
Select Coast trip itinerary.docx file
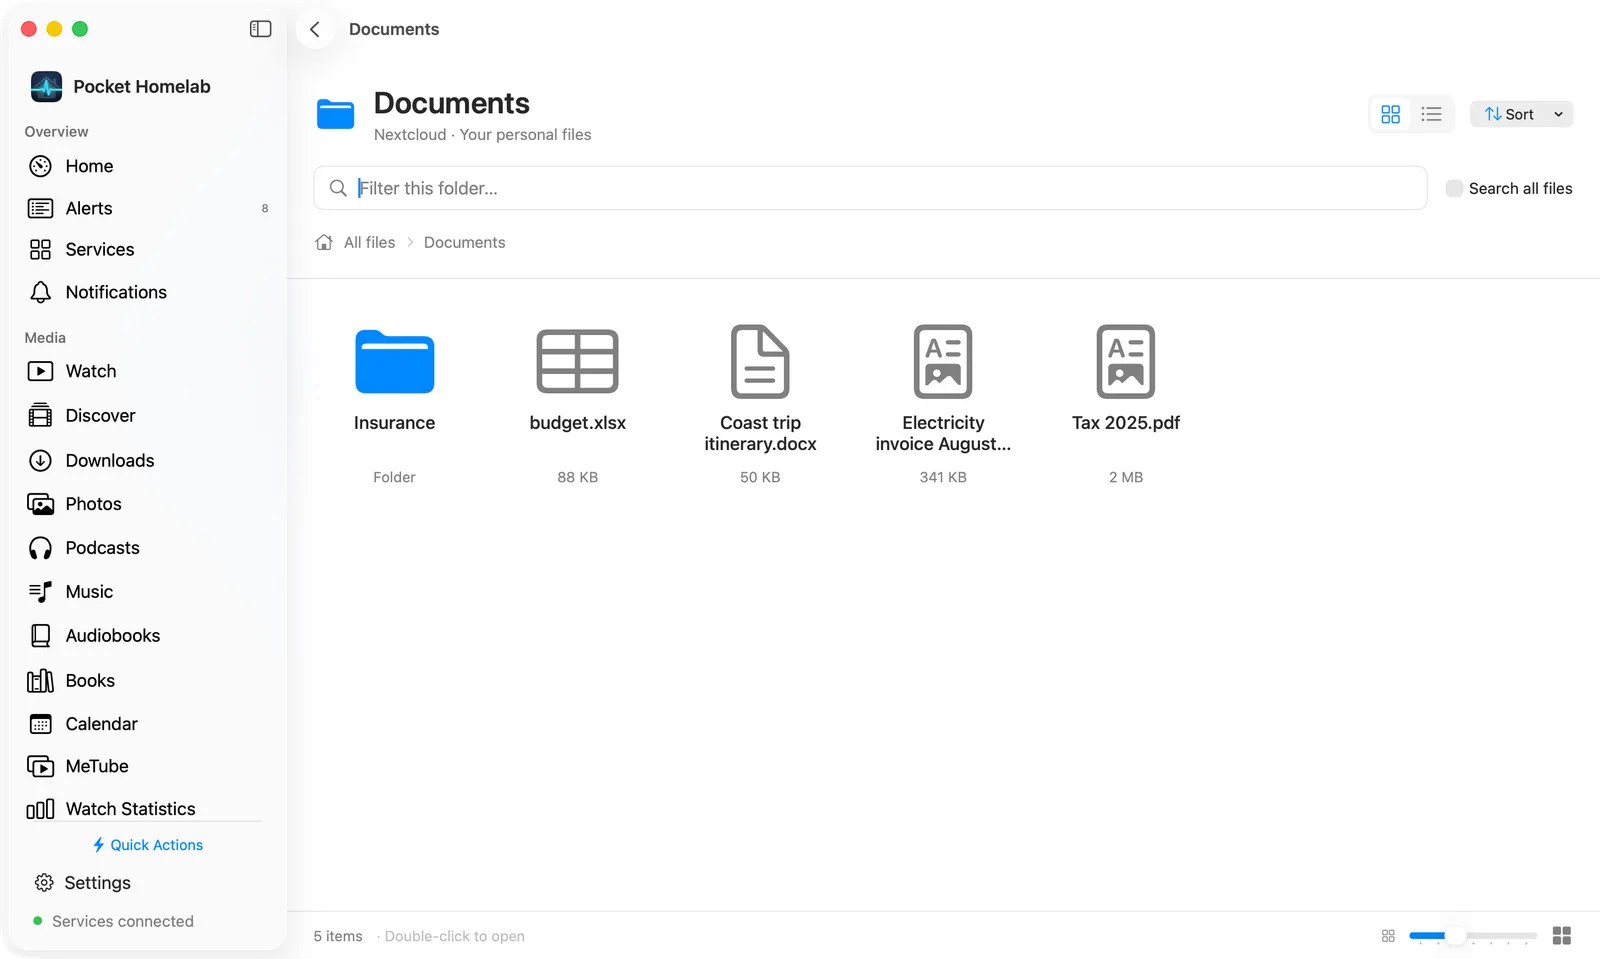(760, 403)
